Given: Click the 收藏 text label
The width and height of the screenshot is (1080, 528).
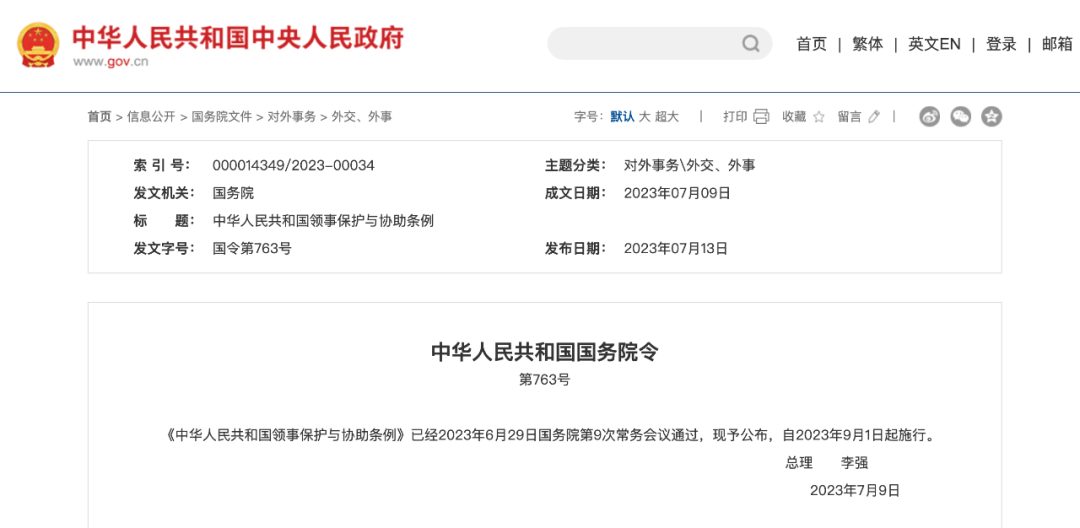Looking at the screenshot, I should [x=794, y=117].
